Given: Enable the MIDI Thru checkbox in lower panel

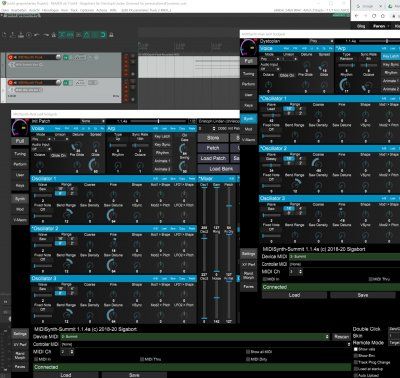Looking at the screenshot, I should [142, 359].
